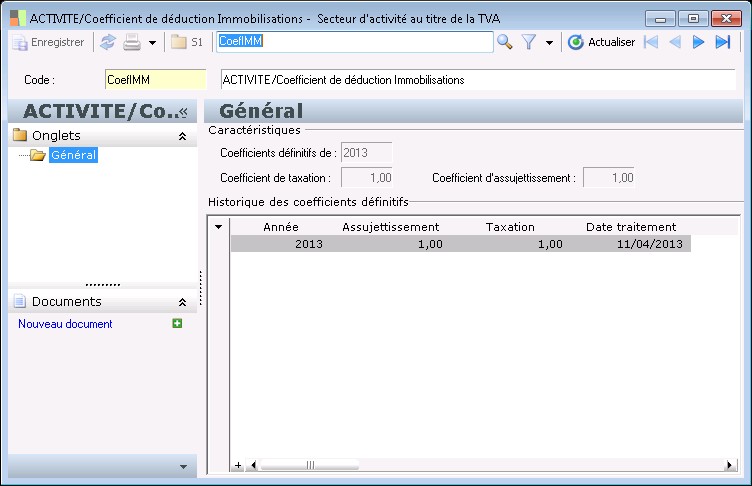Image resolution: width=752 pixels, height=486 pixels.
Task: Click the green plus add document icon
Action: pyautogui.click(x=177, y=323)
